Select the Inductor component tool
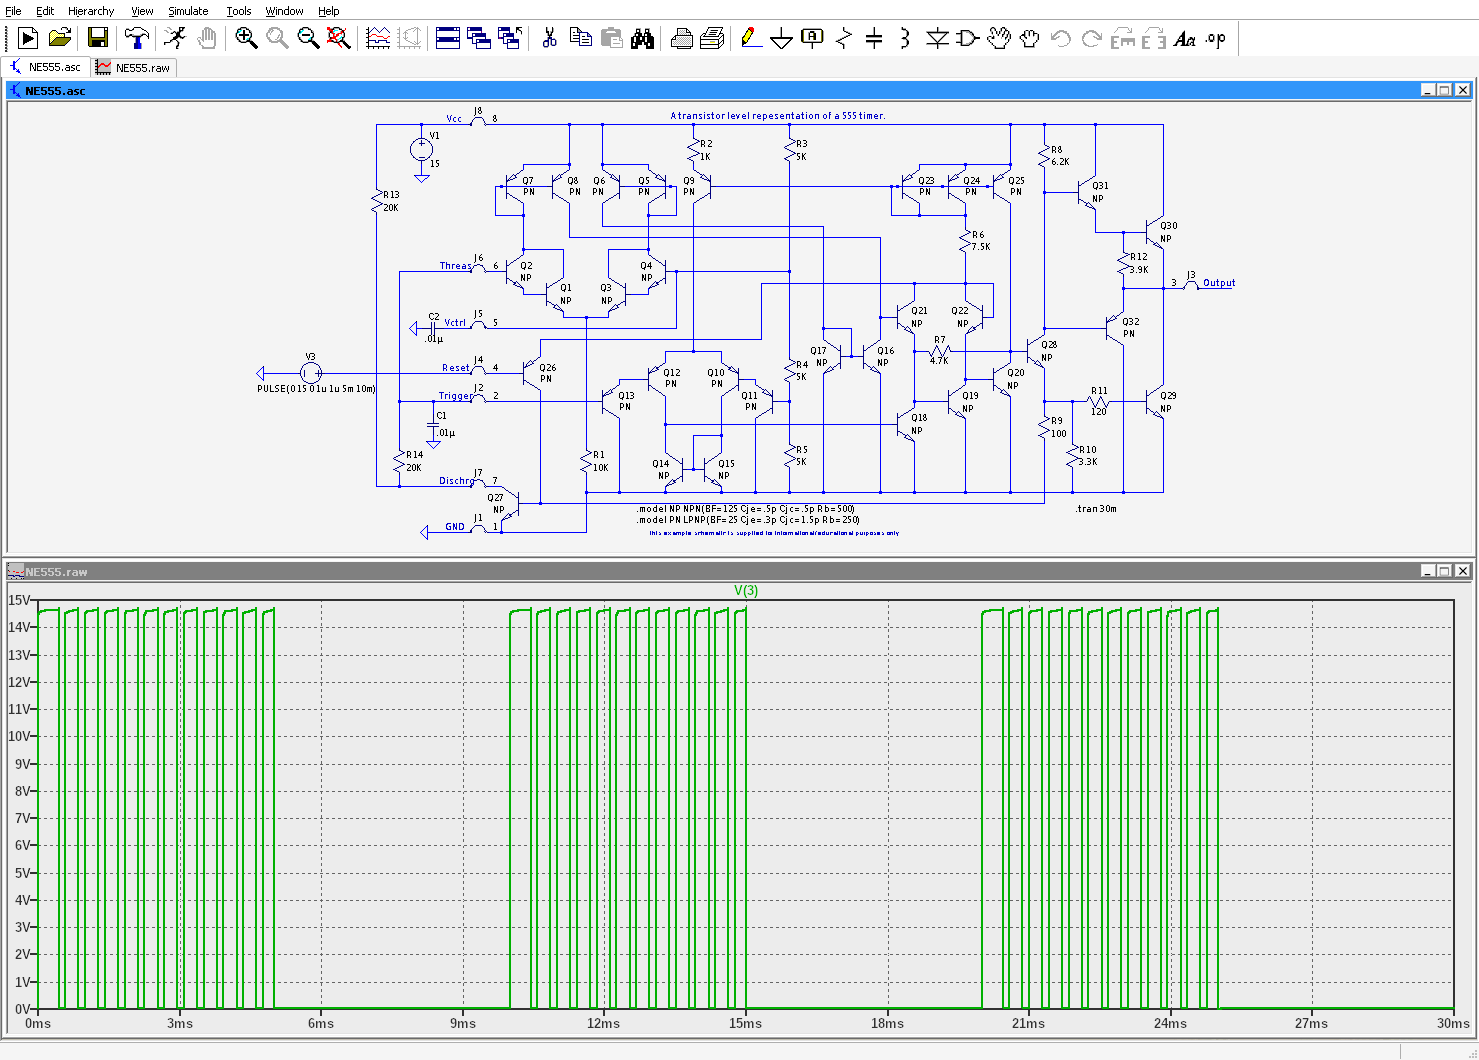 (905, 38)
